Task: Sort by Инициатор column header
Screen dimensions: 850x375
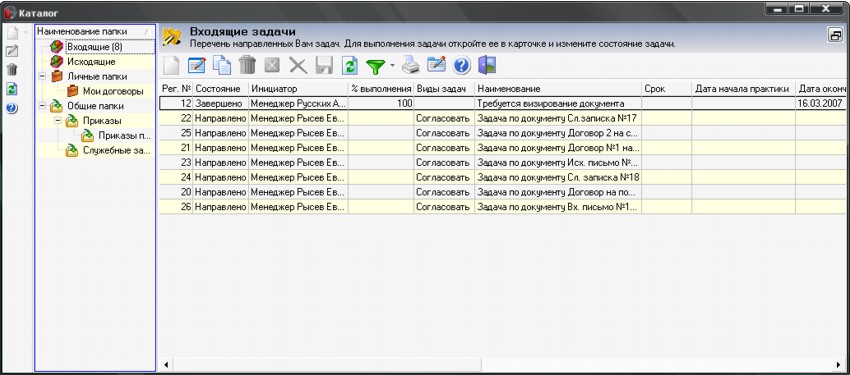Action: point(298,88)
